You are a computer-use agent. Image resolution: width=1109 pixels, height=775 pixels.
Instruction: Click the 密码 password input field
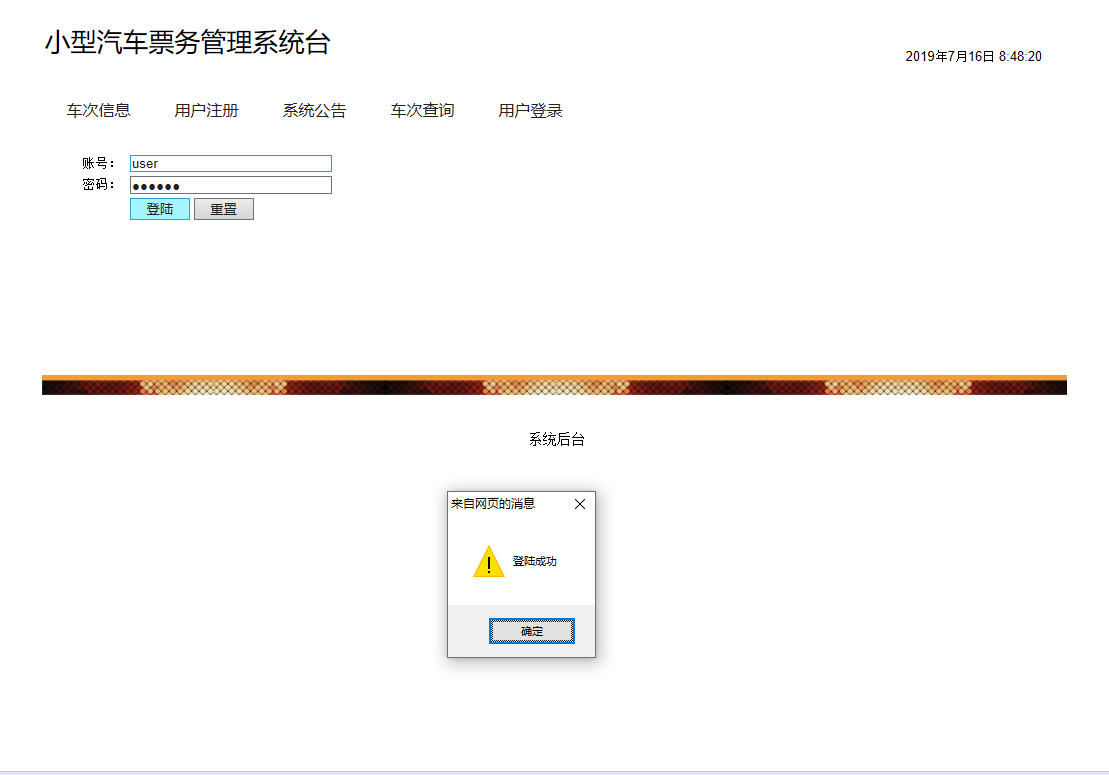pyautogui.click(x=230, y=184)
